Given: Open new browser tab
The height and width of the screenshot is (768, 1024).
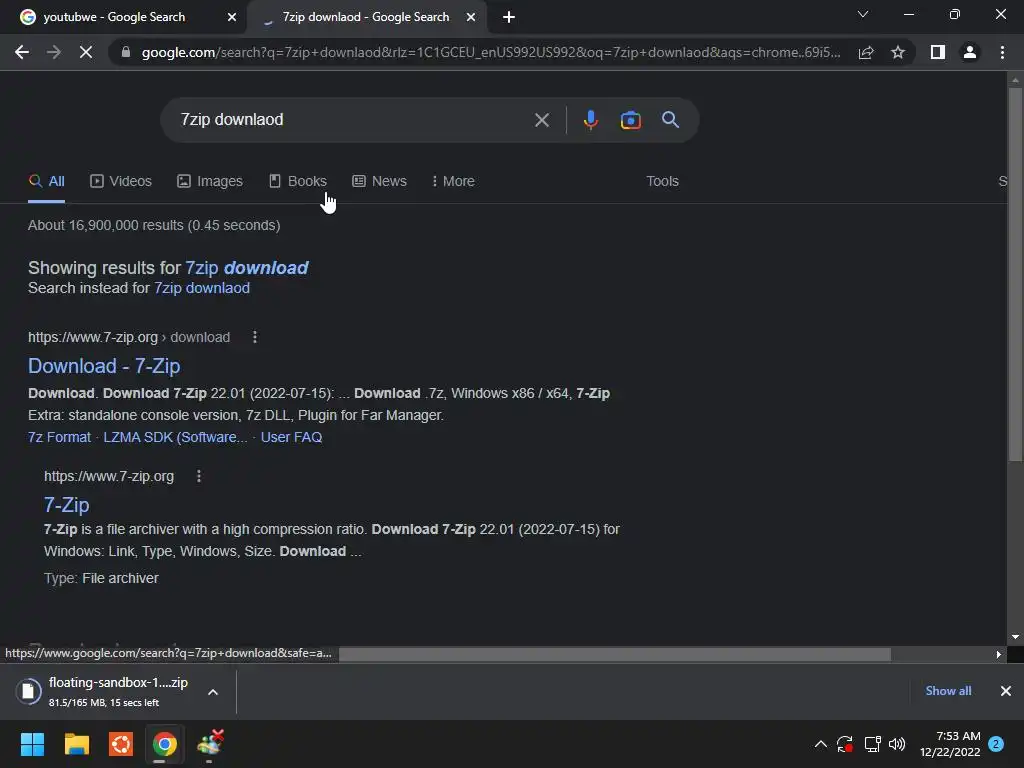Looking at the screenshot, I should coord(509,17).
